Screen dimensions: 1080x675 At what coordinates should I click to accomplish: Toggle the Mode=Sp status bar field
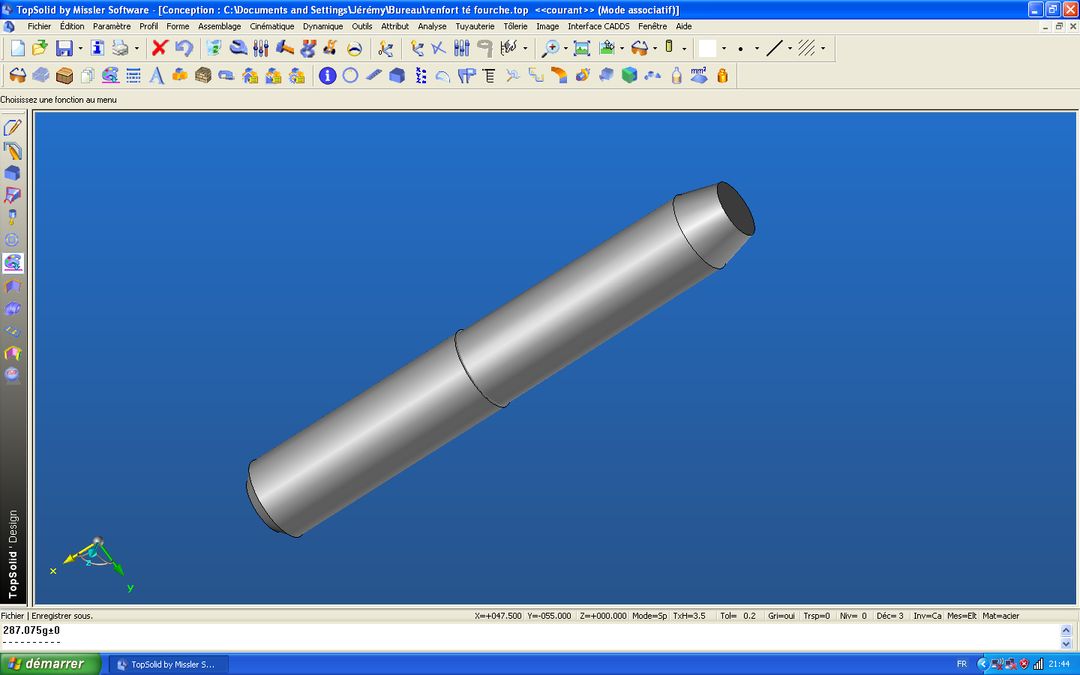pyautogui.click(x=650, y=616)
